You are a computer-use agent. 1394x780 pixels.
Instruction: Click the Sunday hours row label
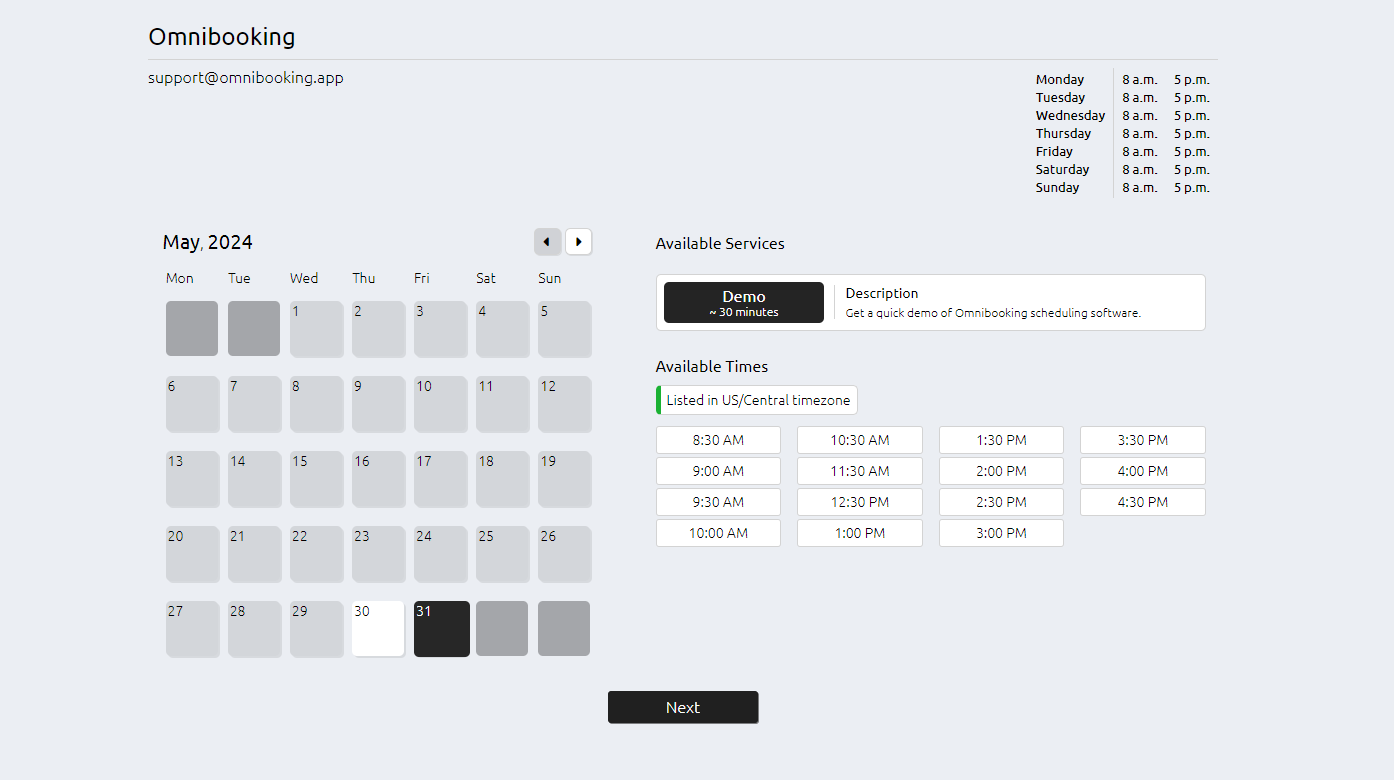[1057, 187]
